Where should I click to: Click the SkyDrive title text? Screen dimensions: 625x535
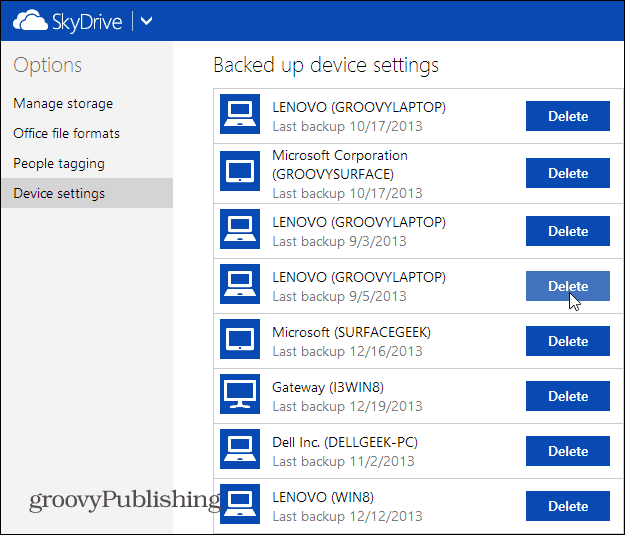[87, 22]
